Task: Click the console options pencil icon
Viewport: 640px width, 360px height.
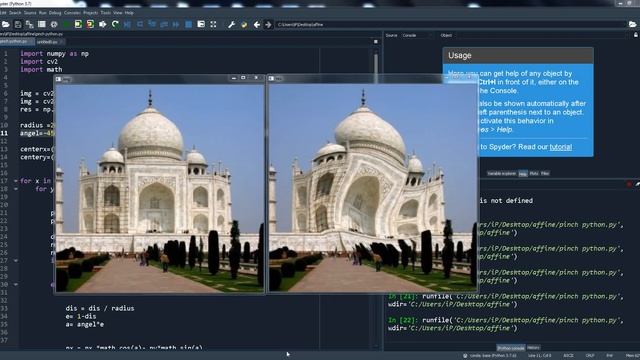Action: pos(637,184)
